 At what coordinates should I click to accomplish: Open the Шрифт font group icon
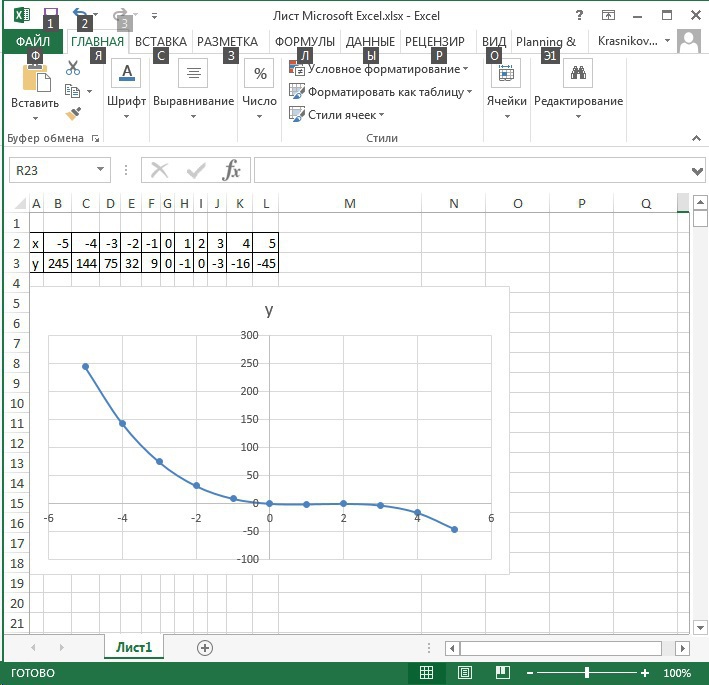click(x=126, y=73)
